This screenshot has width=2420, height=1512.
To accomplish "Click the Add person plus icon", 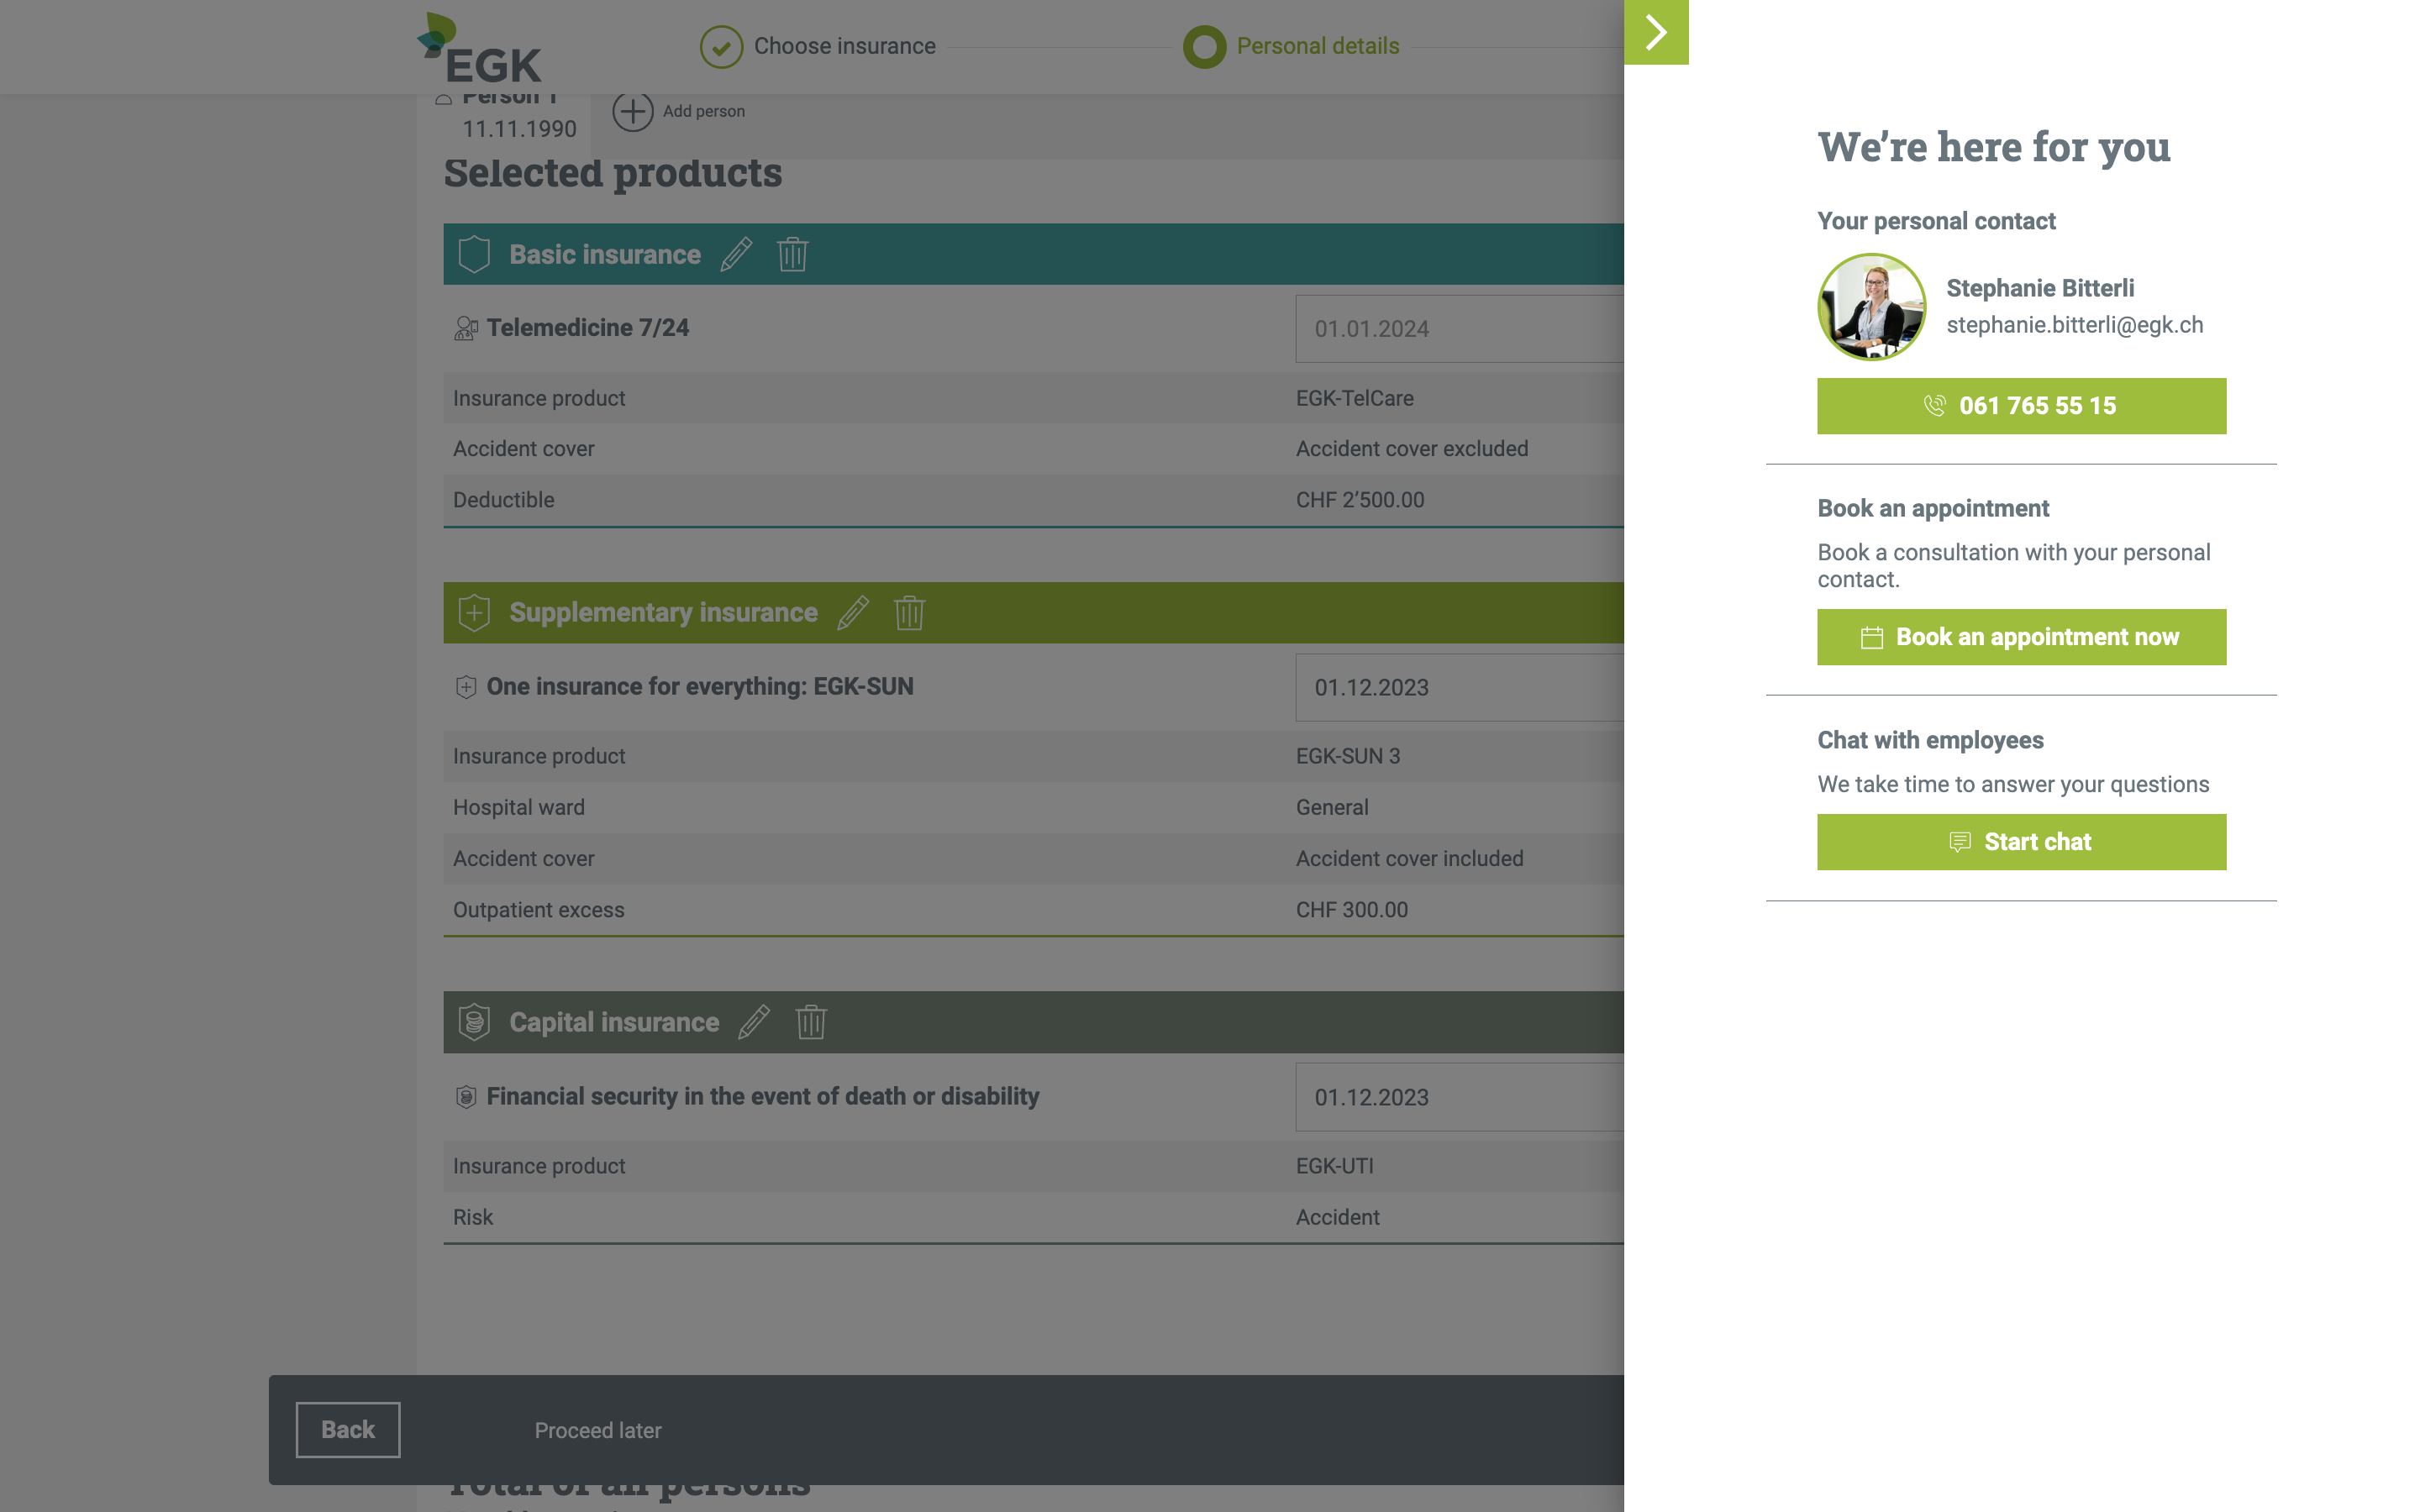I will [633, 111].
